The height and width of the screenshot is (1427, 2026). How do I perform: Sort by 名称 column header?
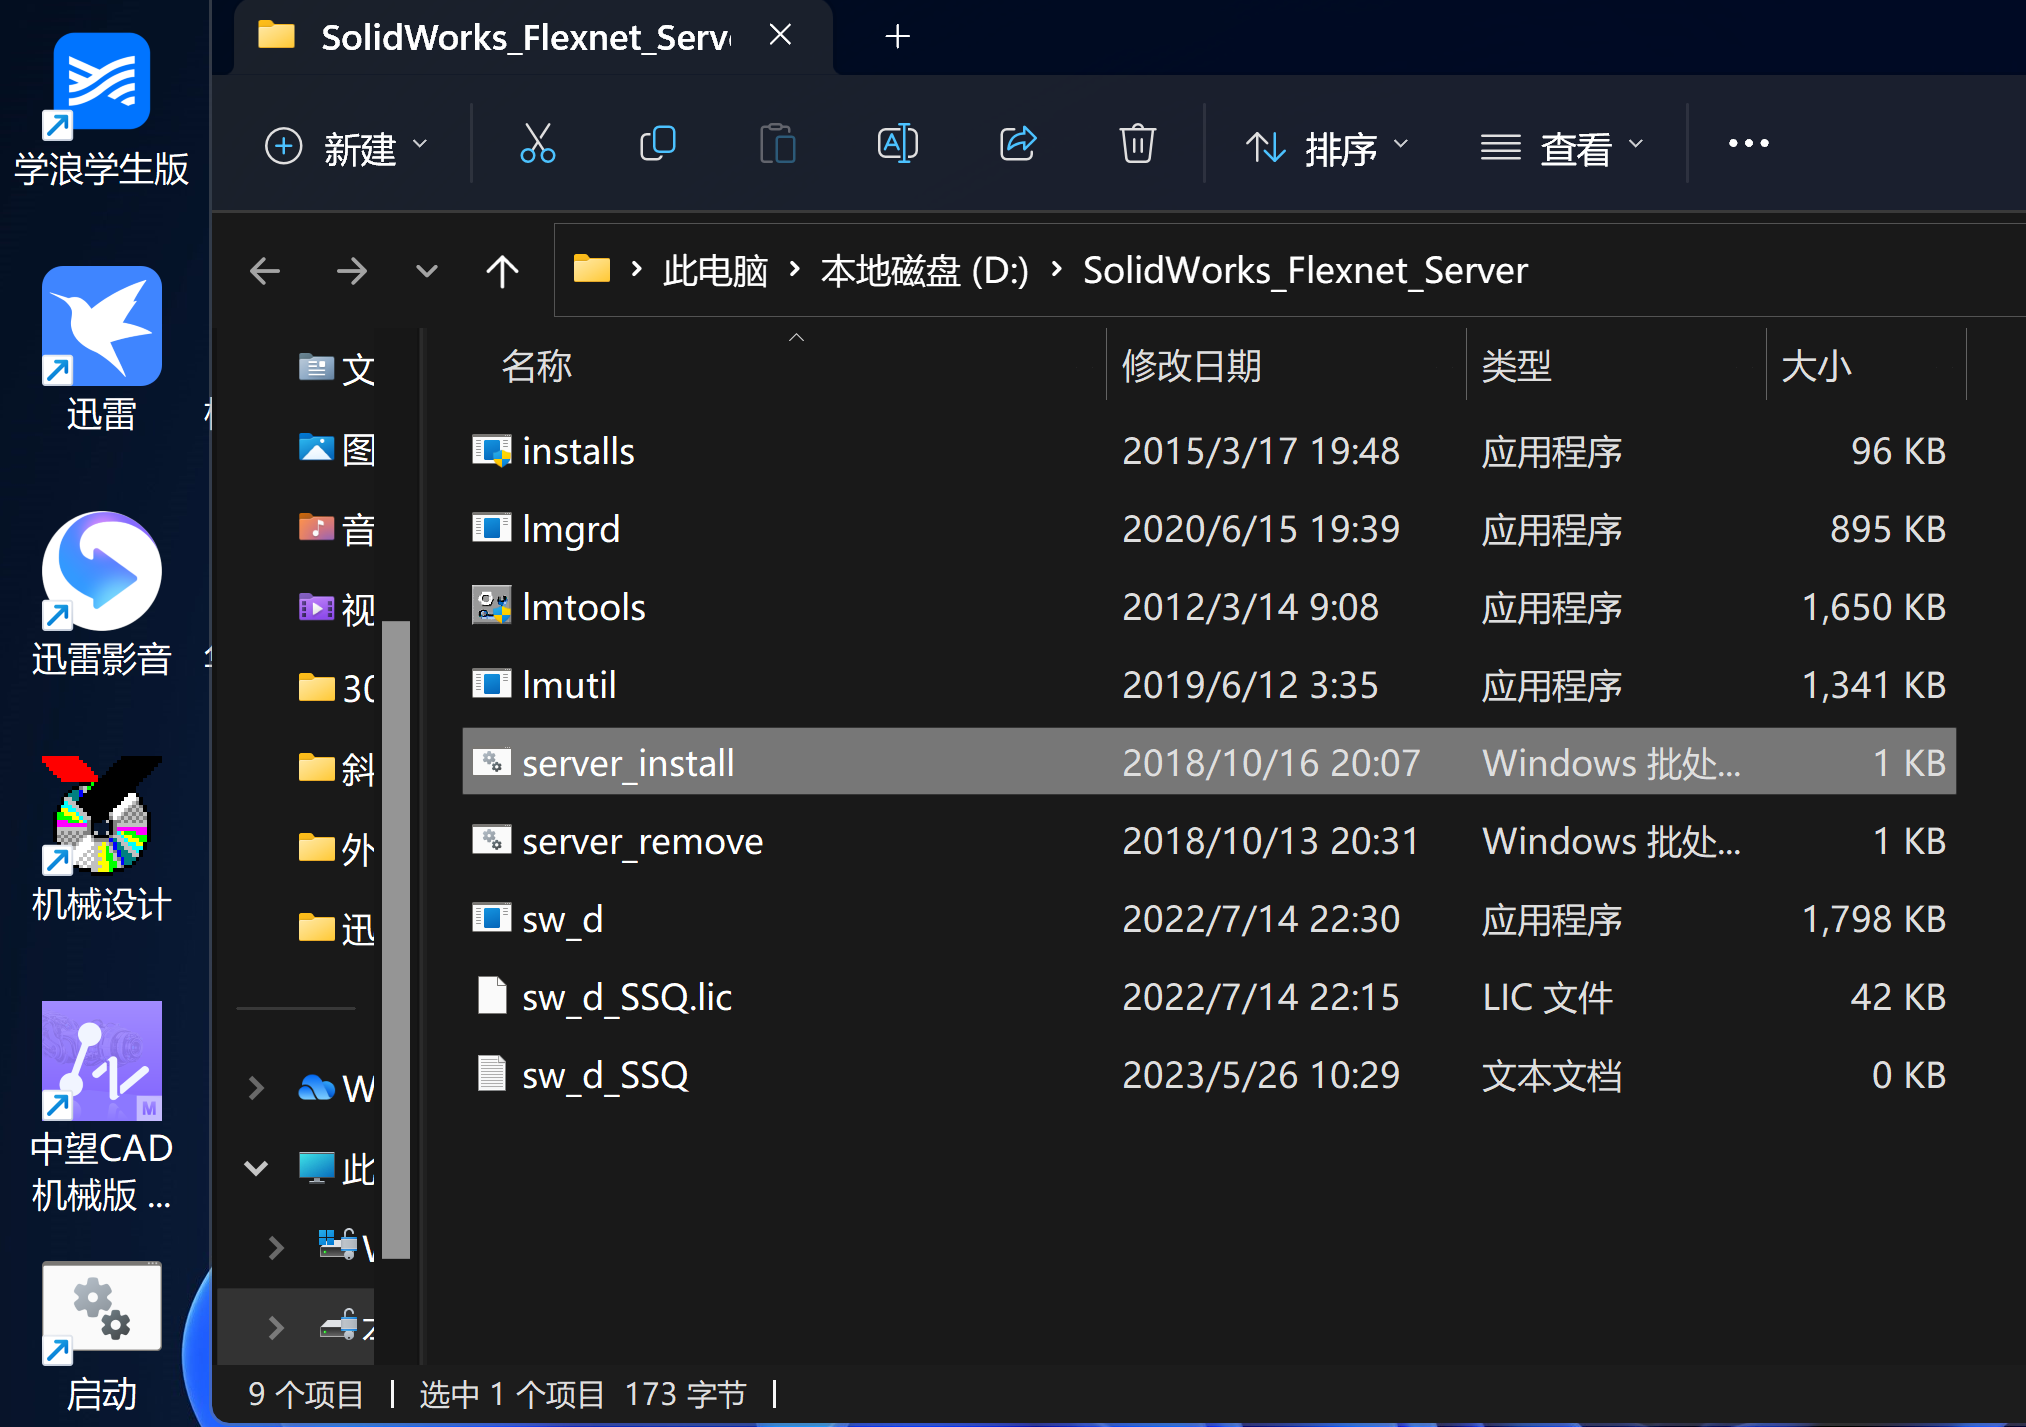click(x=537, y=366)
